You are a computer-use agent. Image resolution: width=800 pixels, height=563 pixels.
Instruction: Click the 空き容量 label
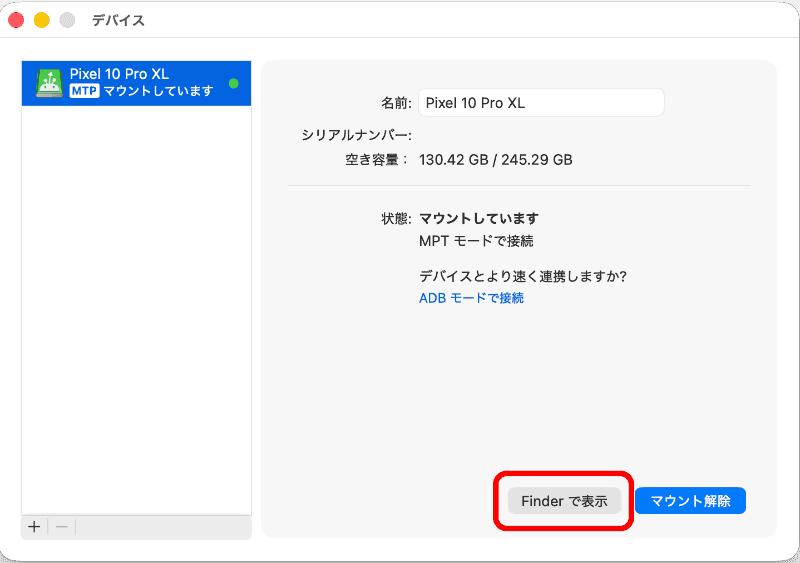click(376, 160)
